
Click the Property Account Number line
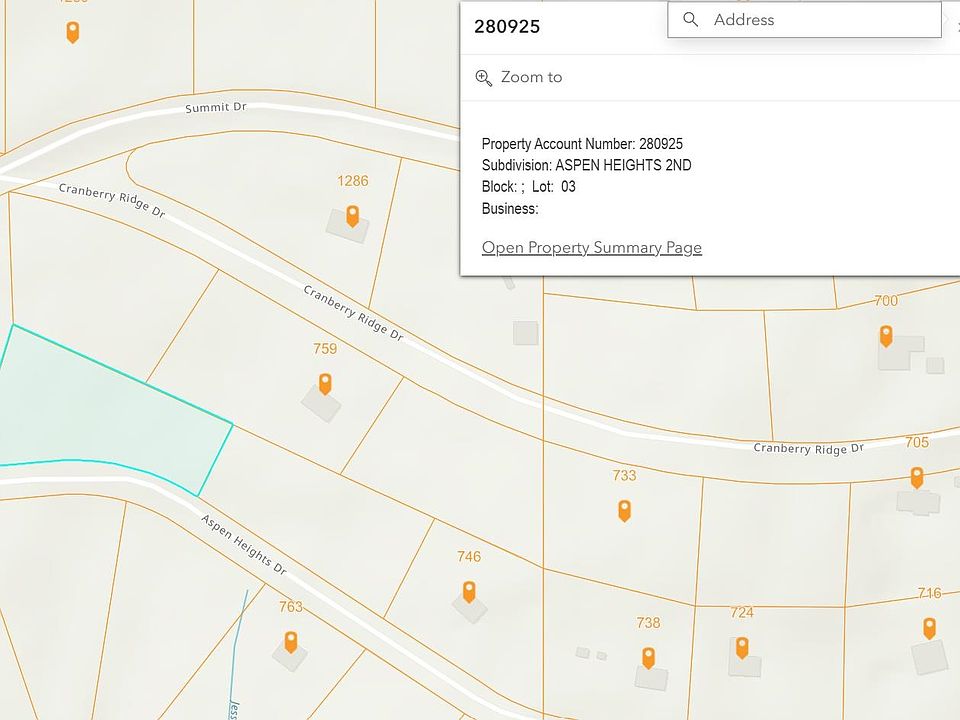pyautogui.click(x=582, y=144)
